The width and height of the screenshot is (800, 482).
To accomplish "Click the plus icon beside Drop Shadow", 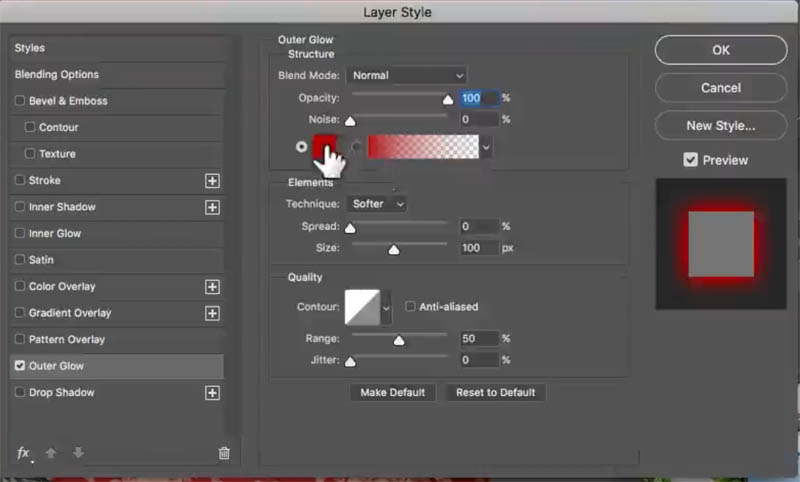I will tap(212, 393).
